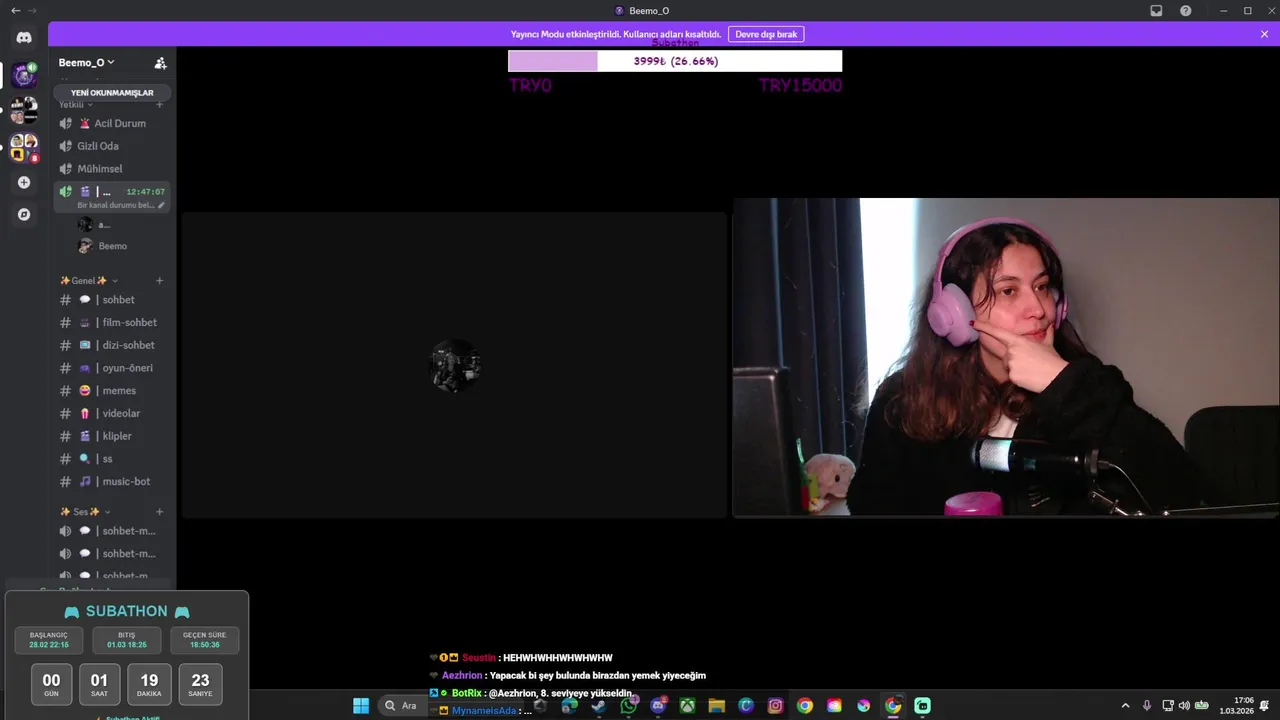Go back with the title bar arrow
The height and width of the screenshot is (720, 1280).
15,11
